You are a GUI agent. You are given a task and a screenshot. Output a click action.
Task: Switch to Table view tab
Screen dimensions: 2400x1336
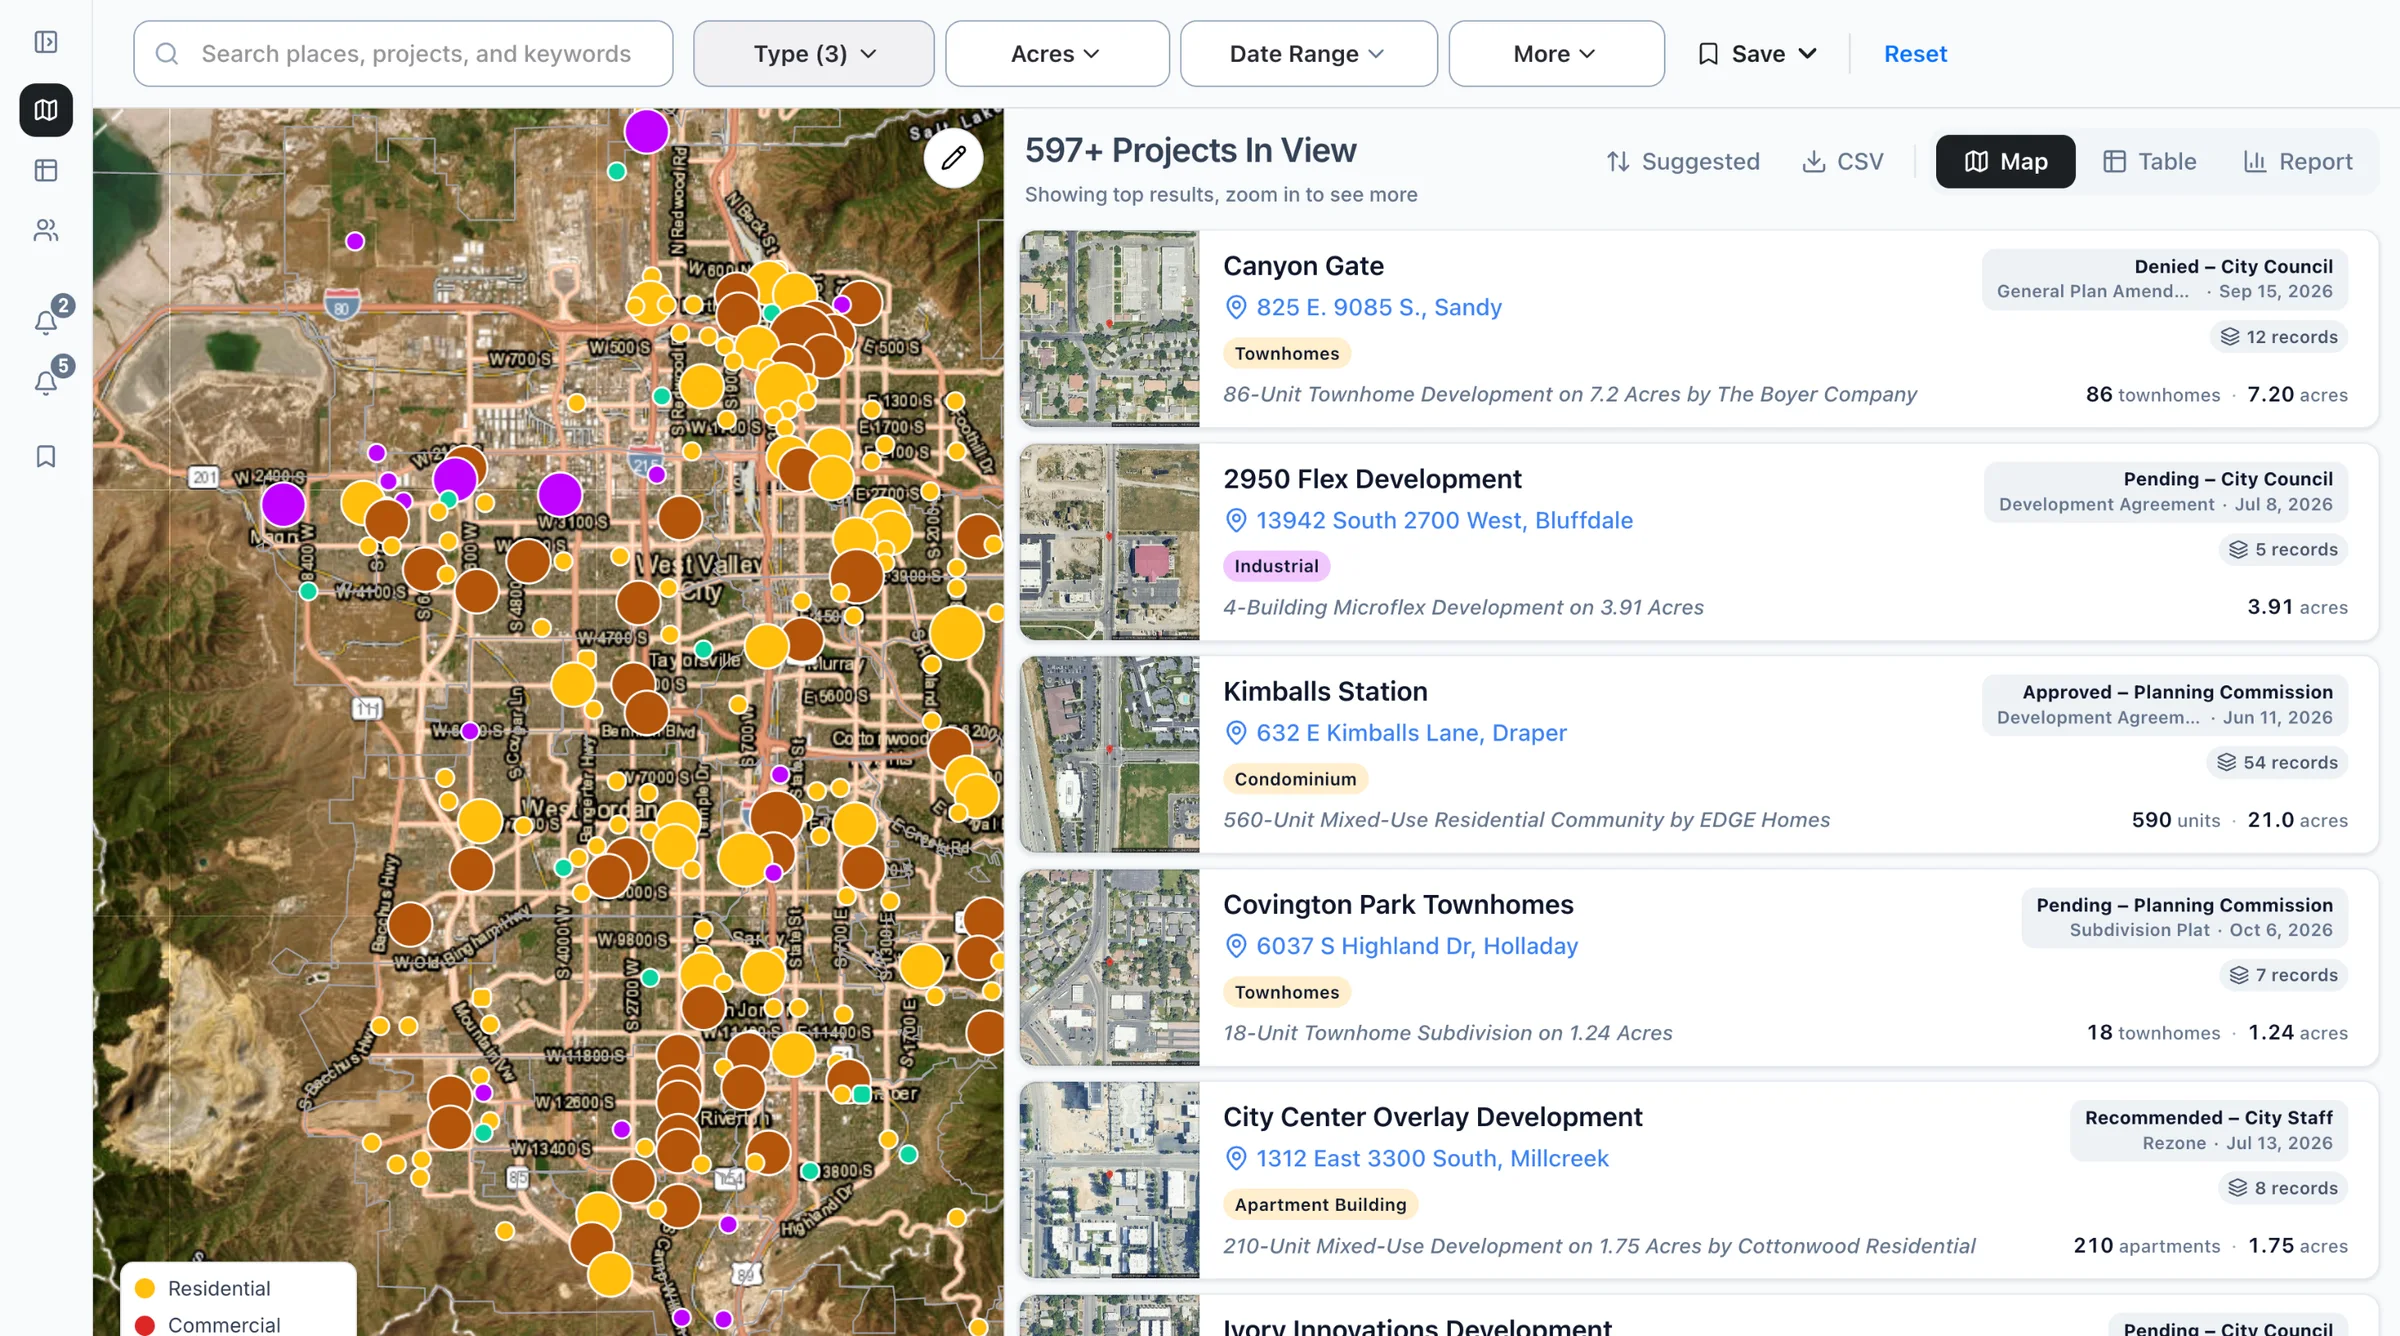pos(2149,161)
